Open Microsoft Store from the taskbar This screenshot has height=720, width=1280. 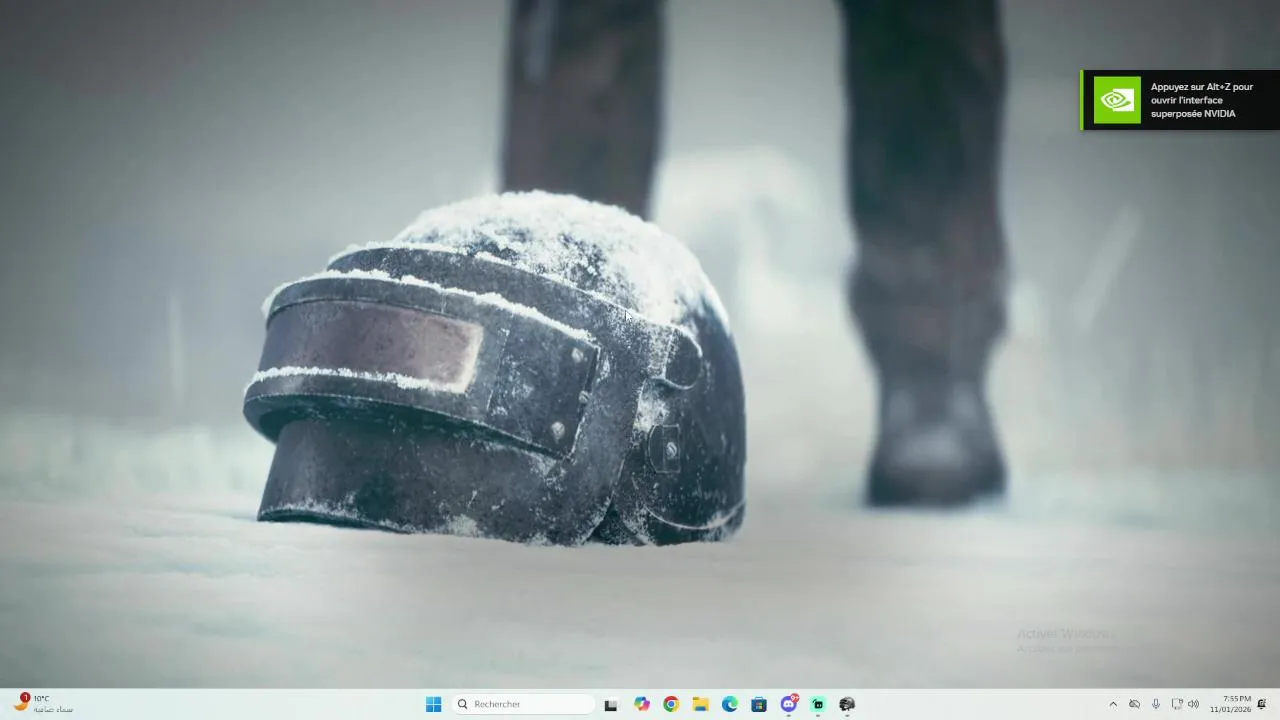tap(759, 704)
